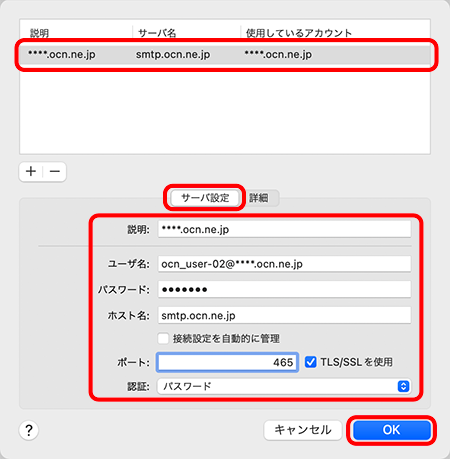Click the キャンセル button
The width and height of the screenshot is (450, 459).
coord(303,430)
